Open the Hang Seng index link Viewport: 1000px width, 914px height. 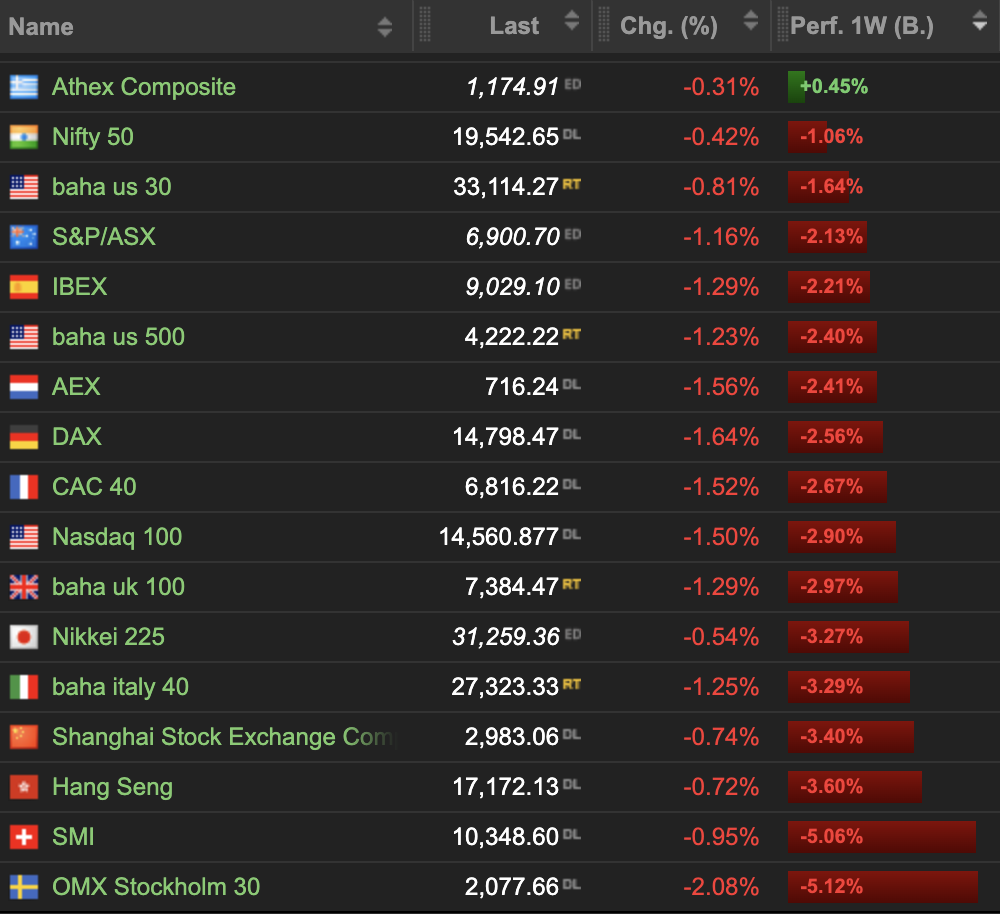(112, 787)
